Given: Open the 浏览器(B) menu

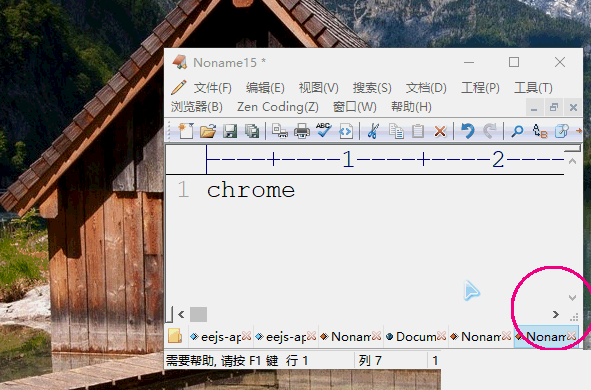Looking at the screenshot, I should pyautogui.click(x=197, y=107).
